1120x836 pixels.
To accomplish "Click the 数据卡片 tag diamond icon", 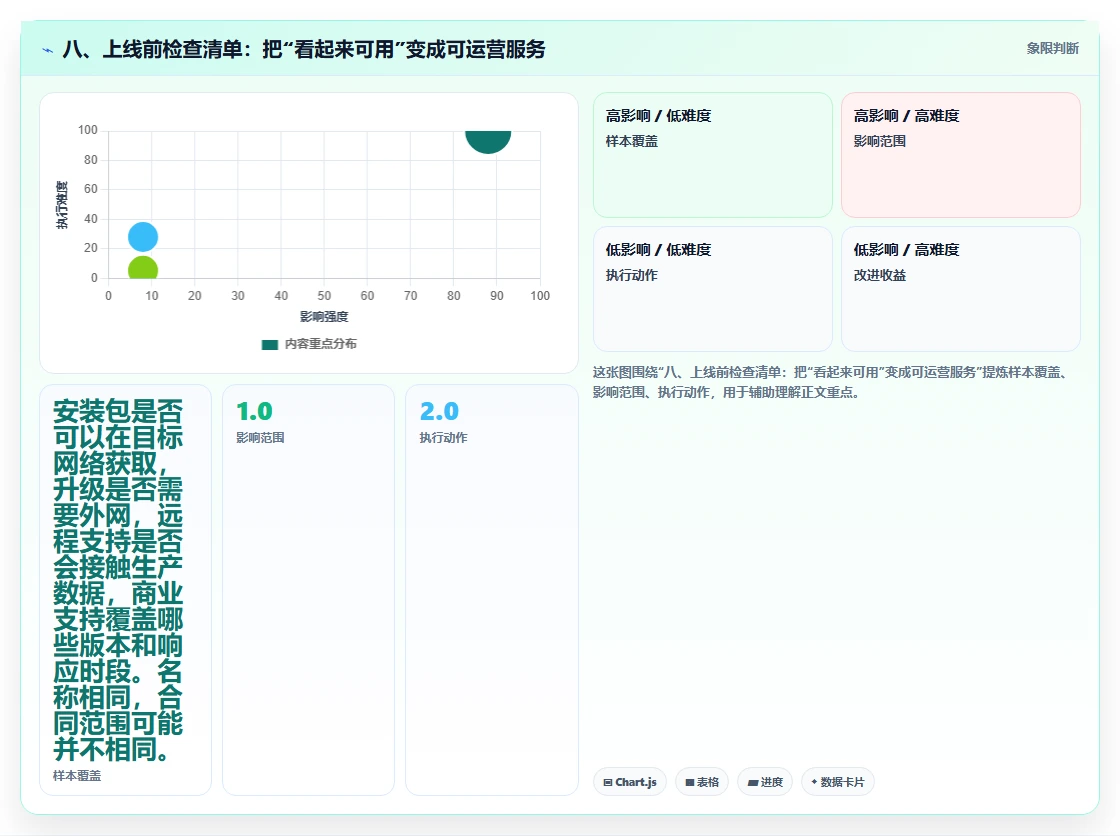I will pos(814,782).
